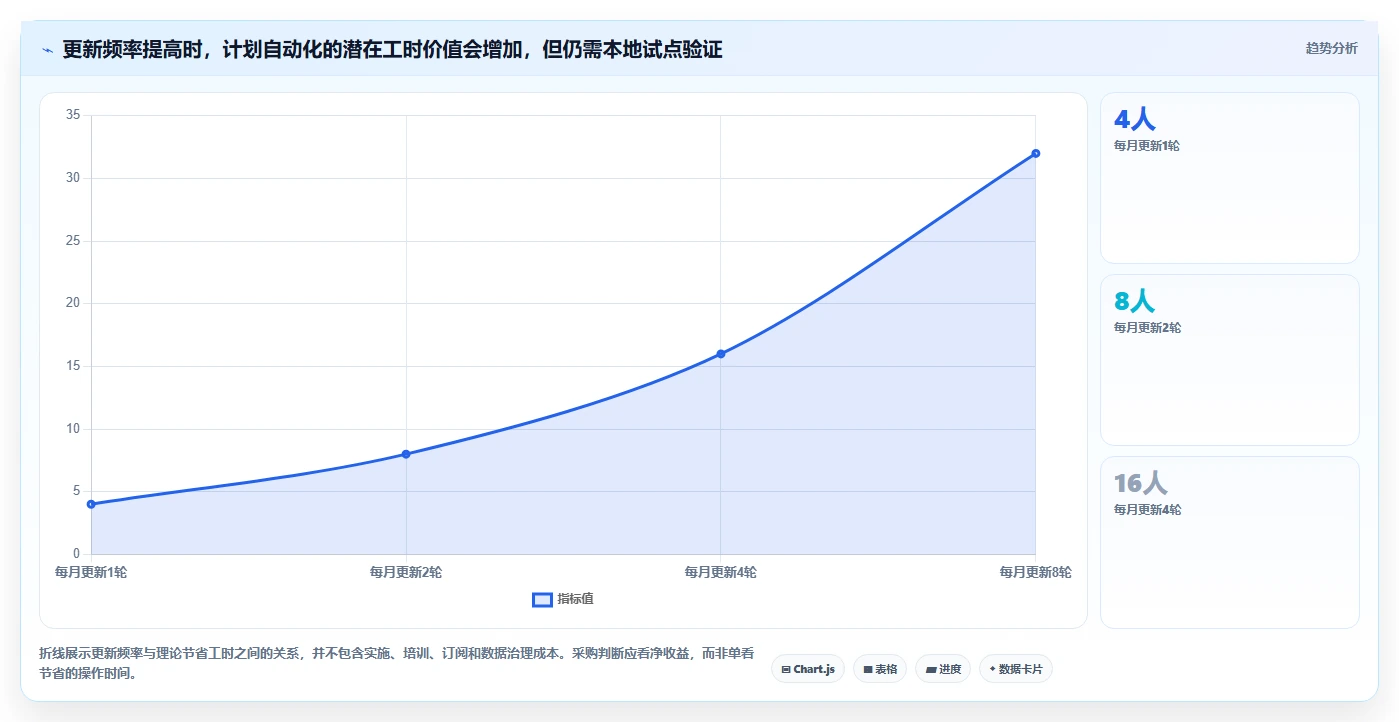Select the 表格 tag chip
Image resolution: width=1399 pixels, height=722 pixels.
[x=880, y=669]
